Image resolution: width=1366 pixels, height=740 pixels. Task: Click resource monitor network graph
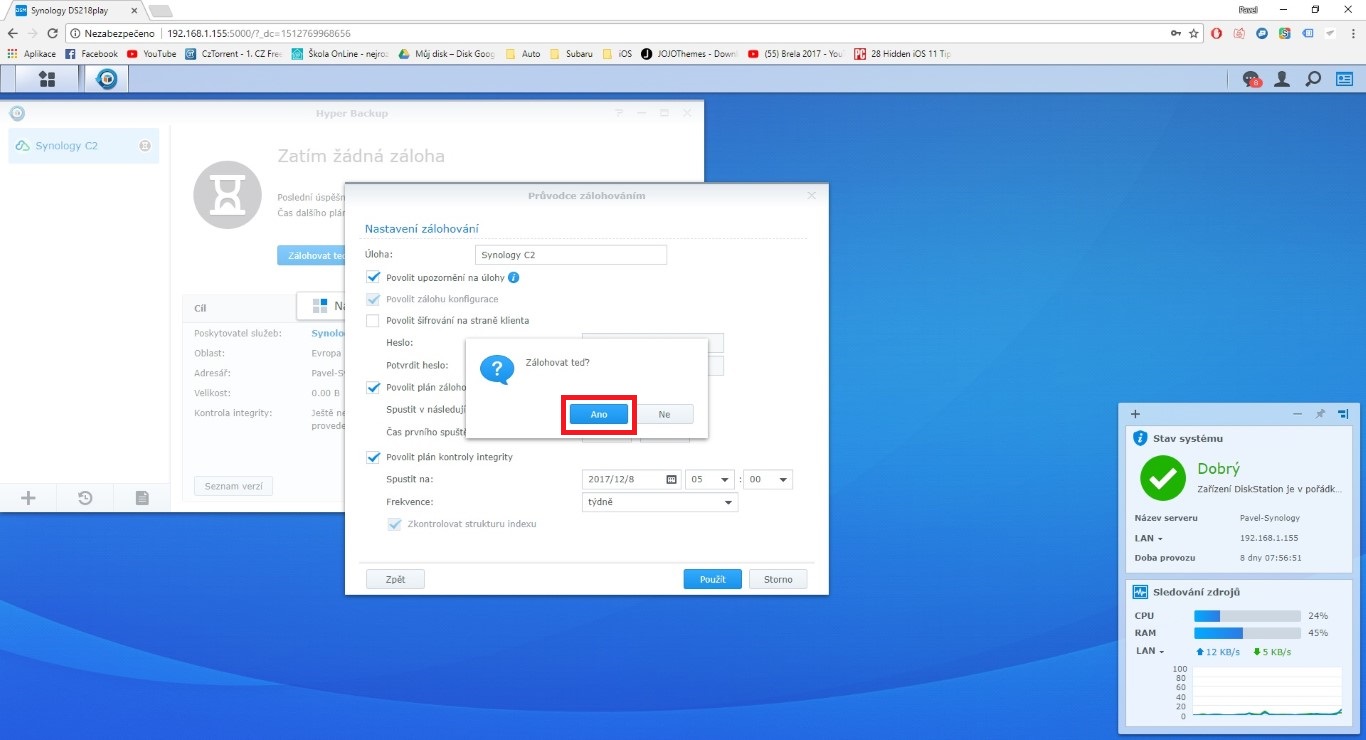1268,692
